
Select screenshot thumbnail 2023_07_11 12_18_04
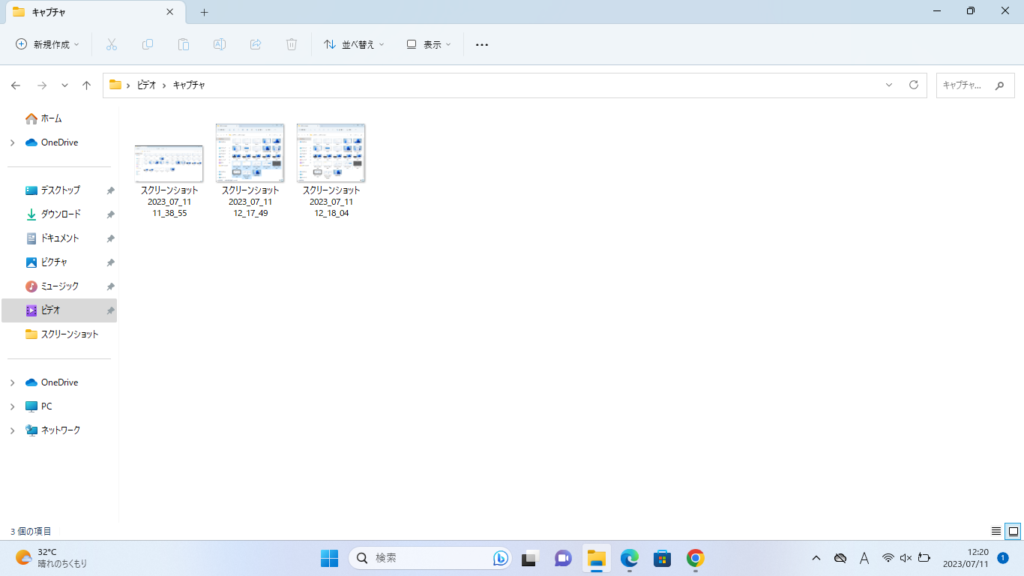pyautogui.click(x=331, y=154)
